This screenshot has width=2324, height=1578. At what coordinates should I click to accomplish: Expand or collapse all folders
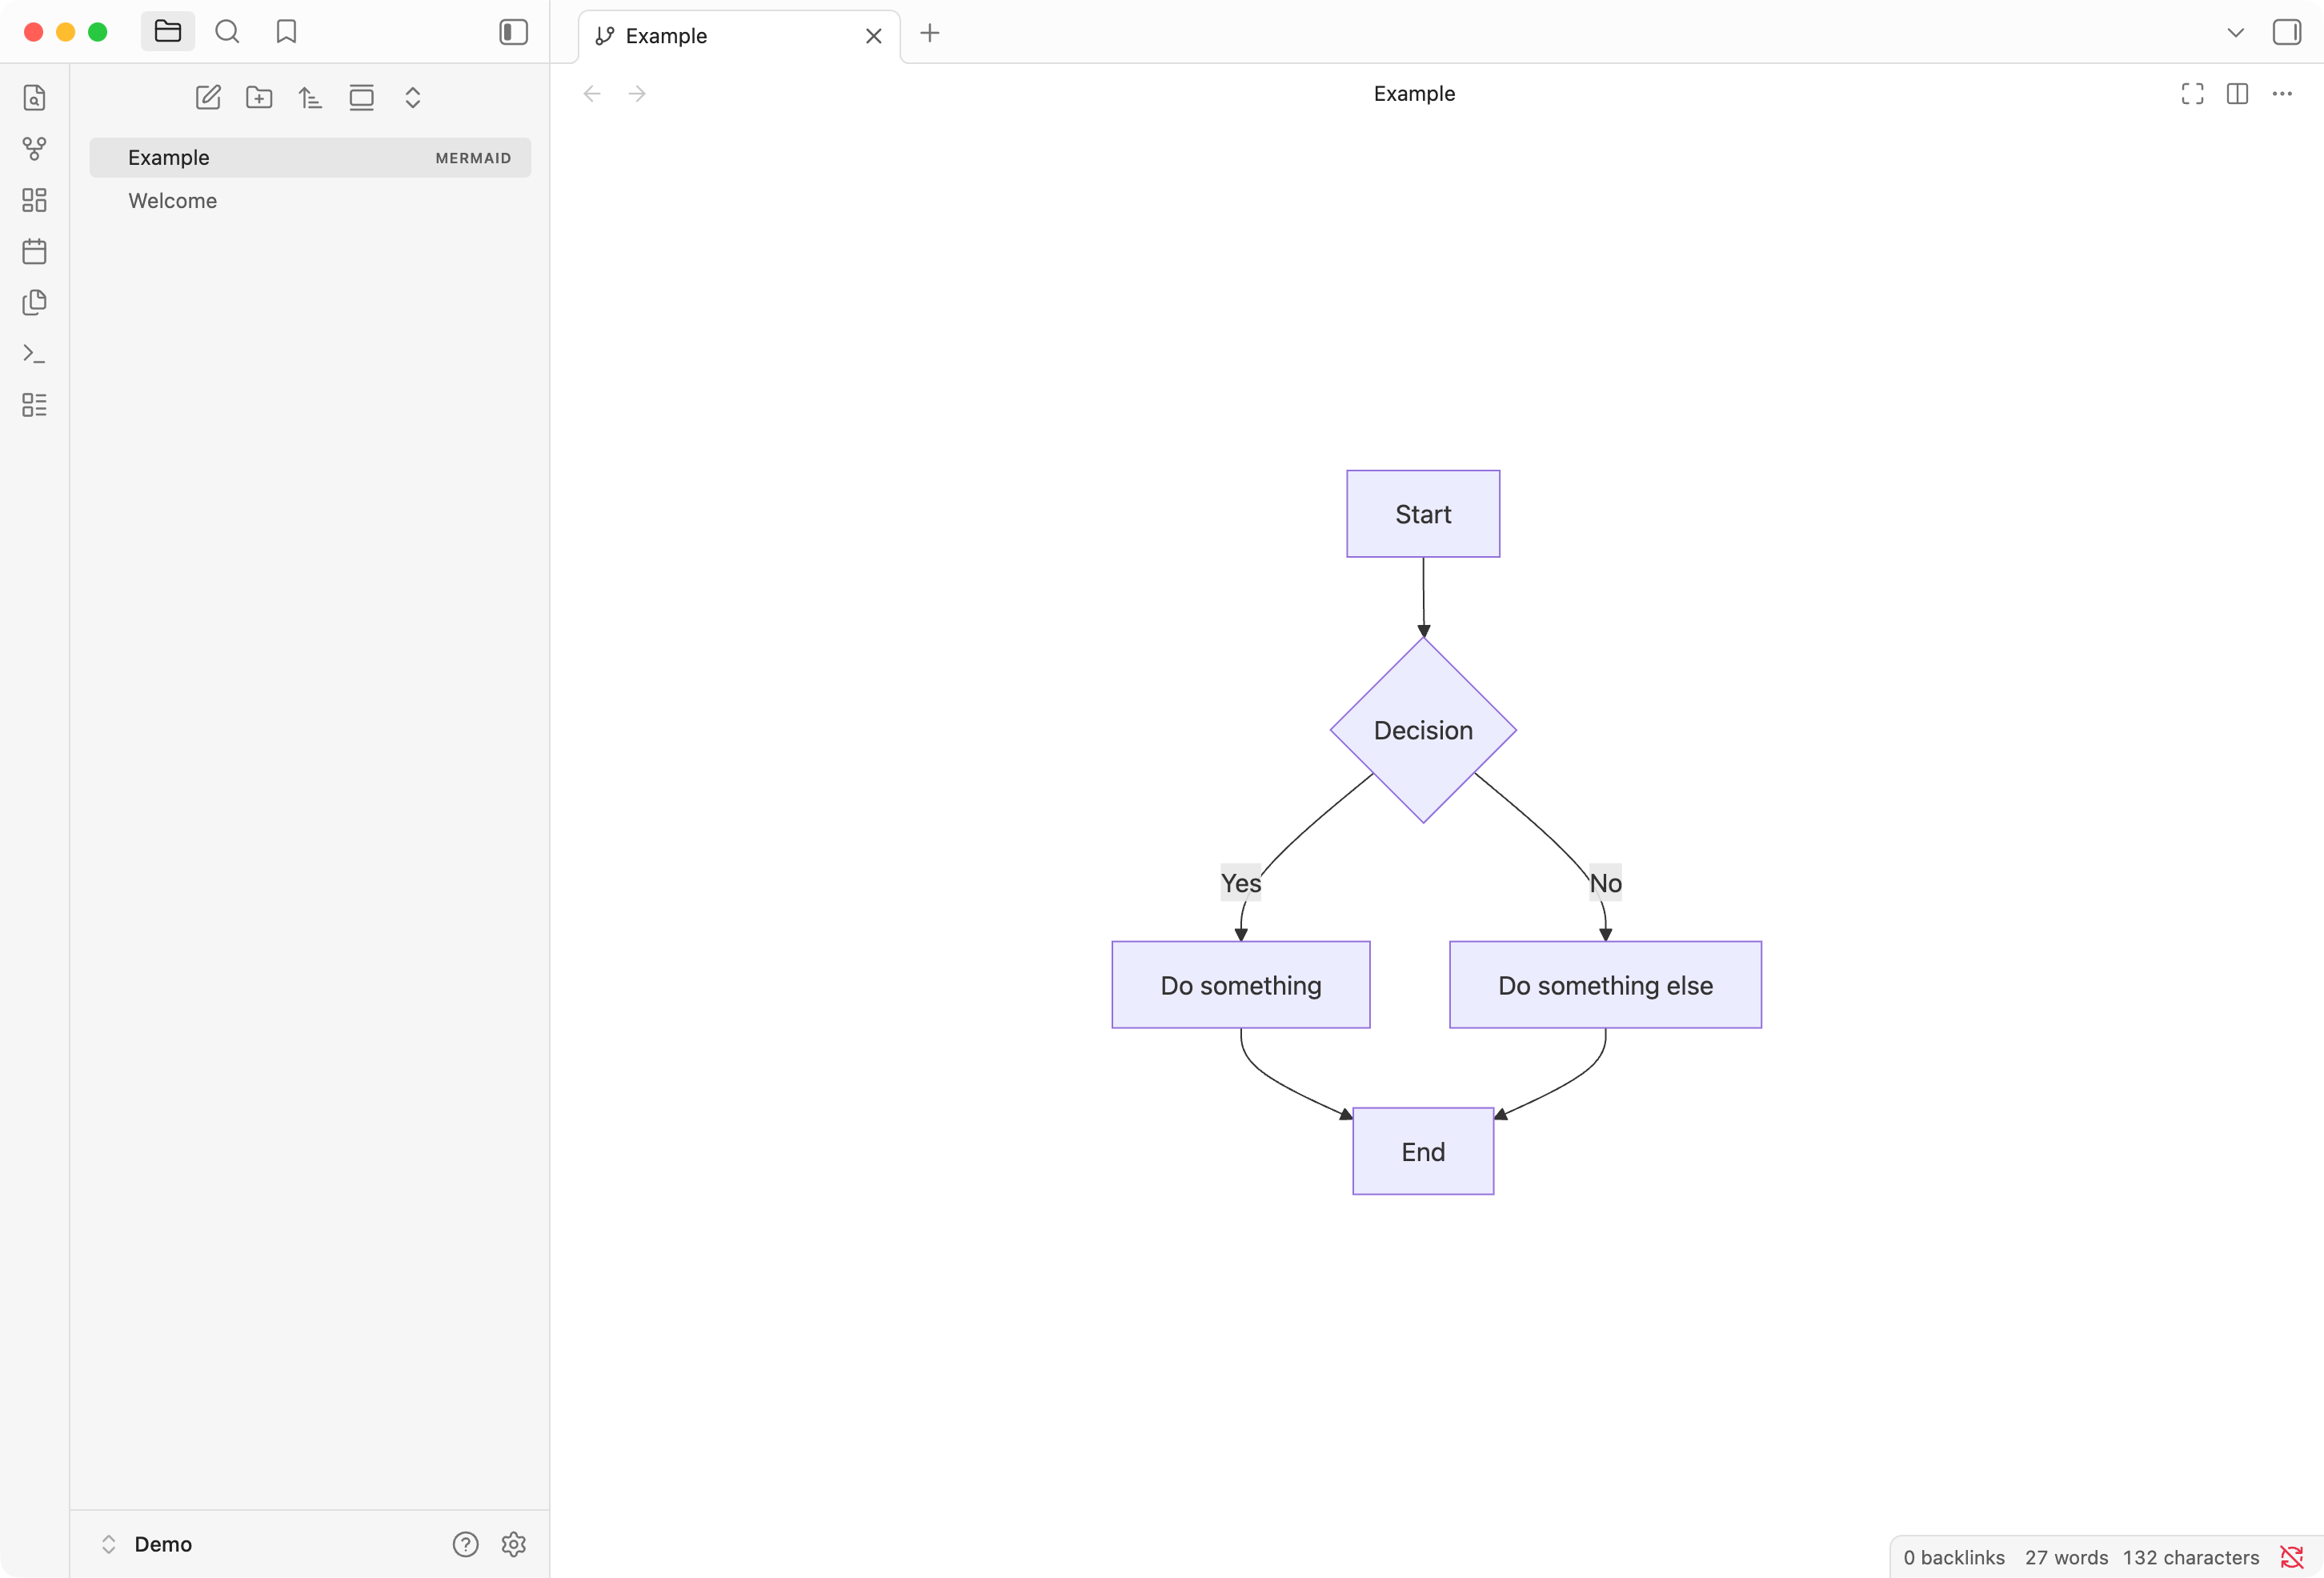coord(412,98)
